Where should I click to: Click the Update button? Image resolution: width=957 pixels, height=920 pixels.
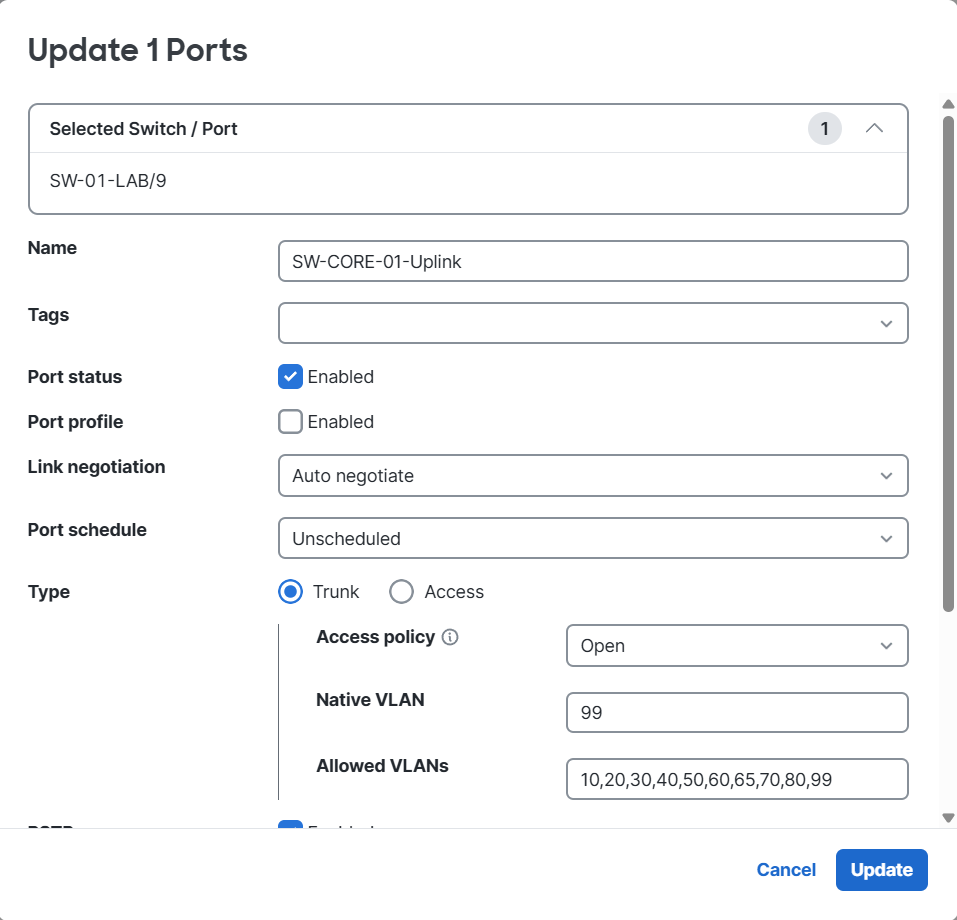click(881, 870)
